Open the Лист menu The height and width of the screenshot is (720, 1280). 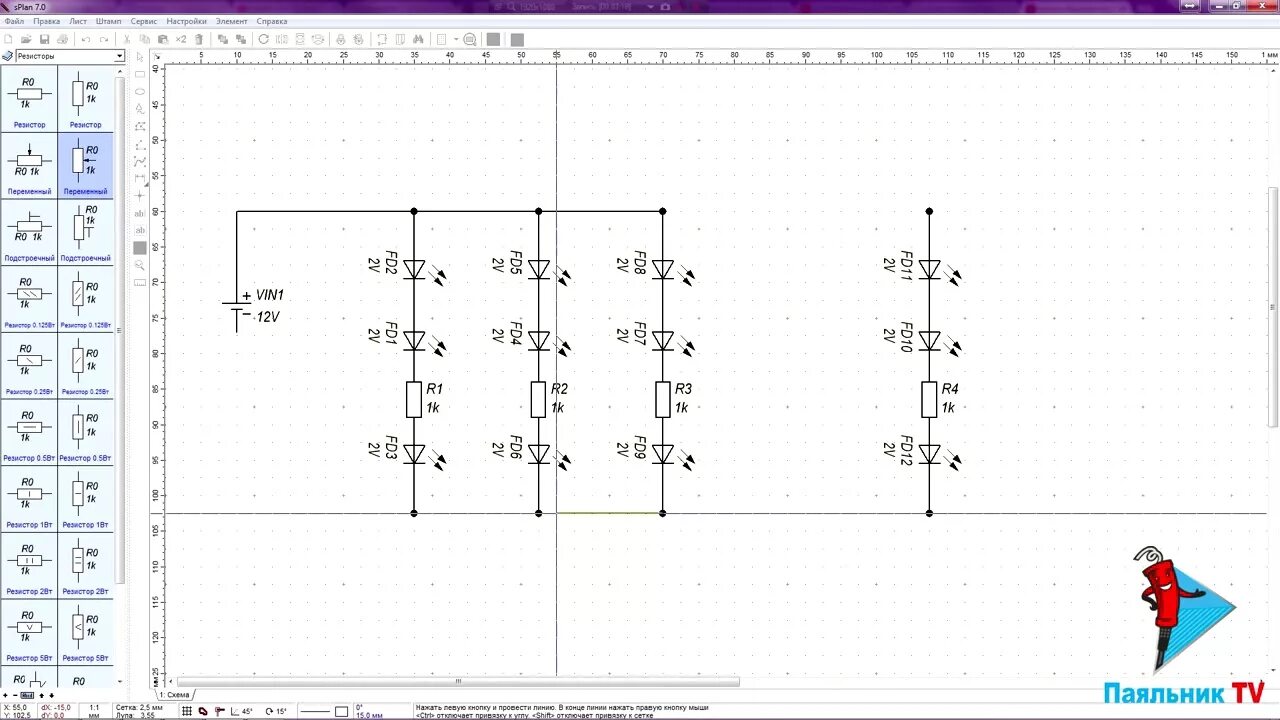click(77, 21)
